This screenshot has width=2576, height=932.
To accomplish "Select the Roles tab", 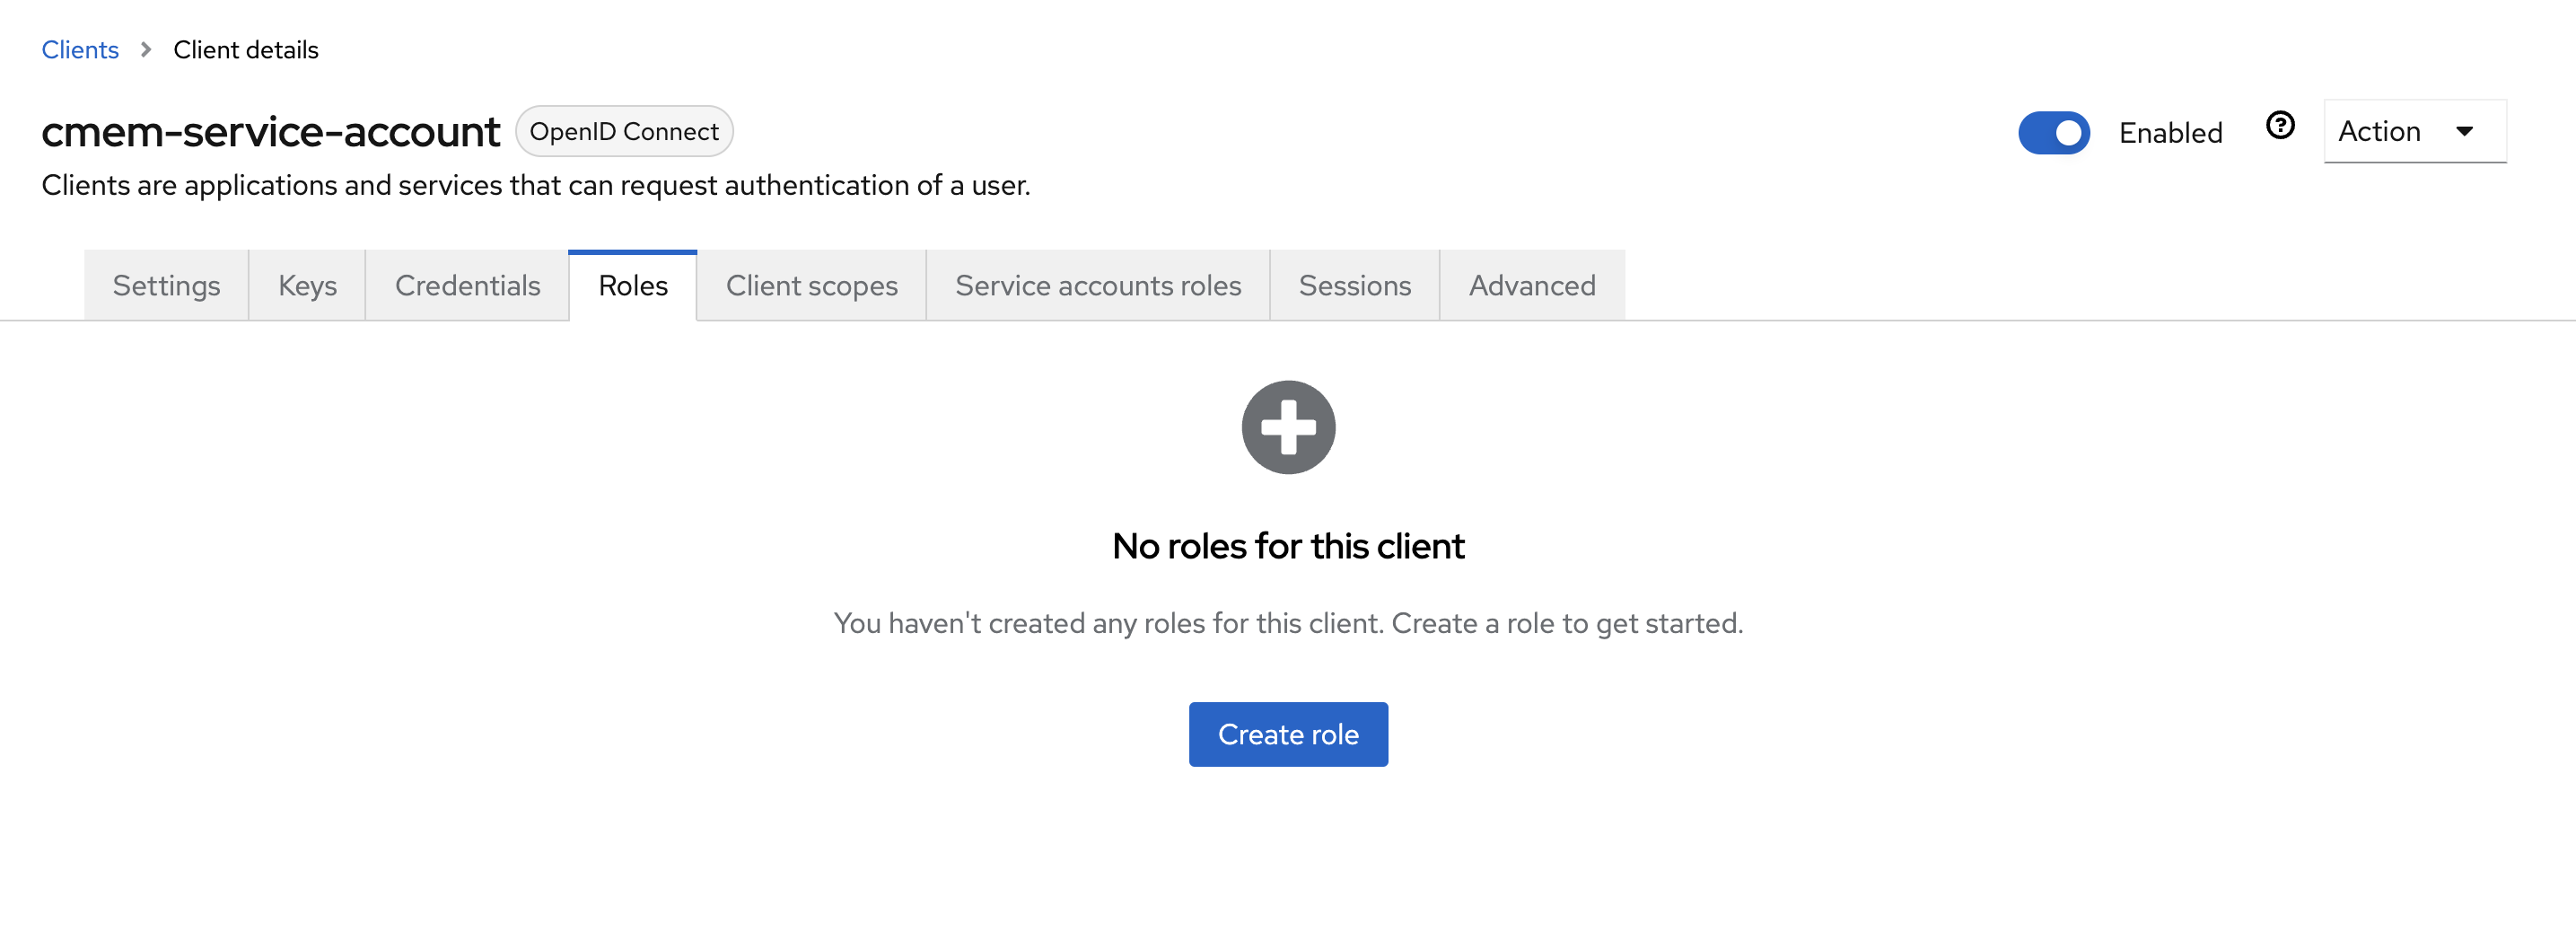I will 632,286.
